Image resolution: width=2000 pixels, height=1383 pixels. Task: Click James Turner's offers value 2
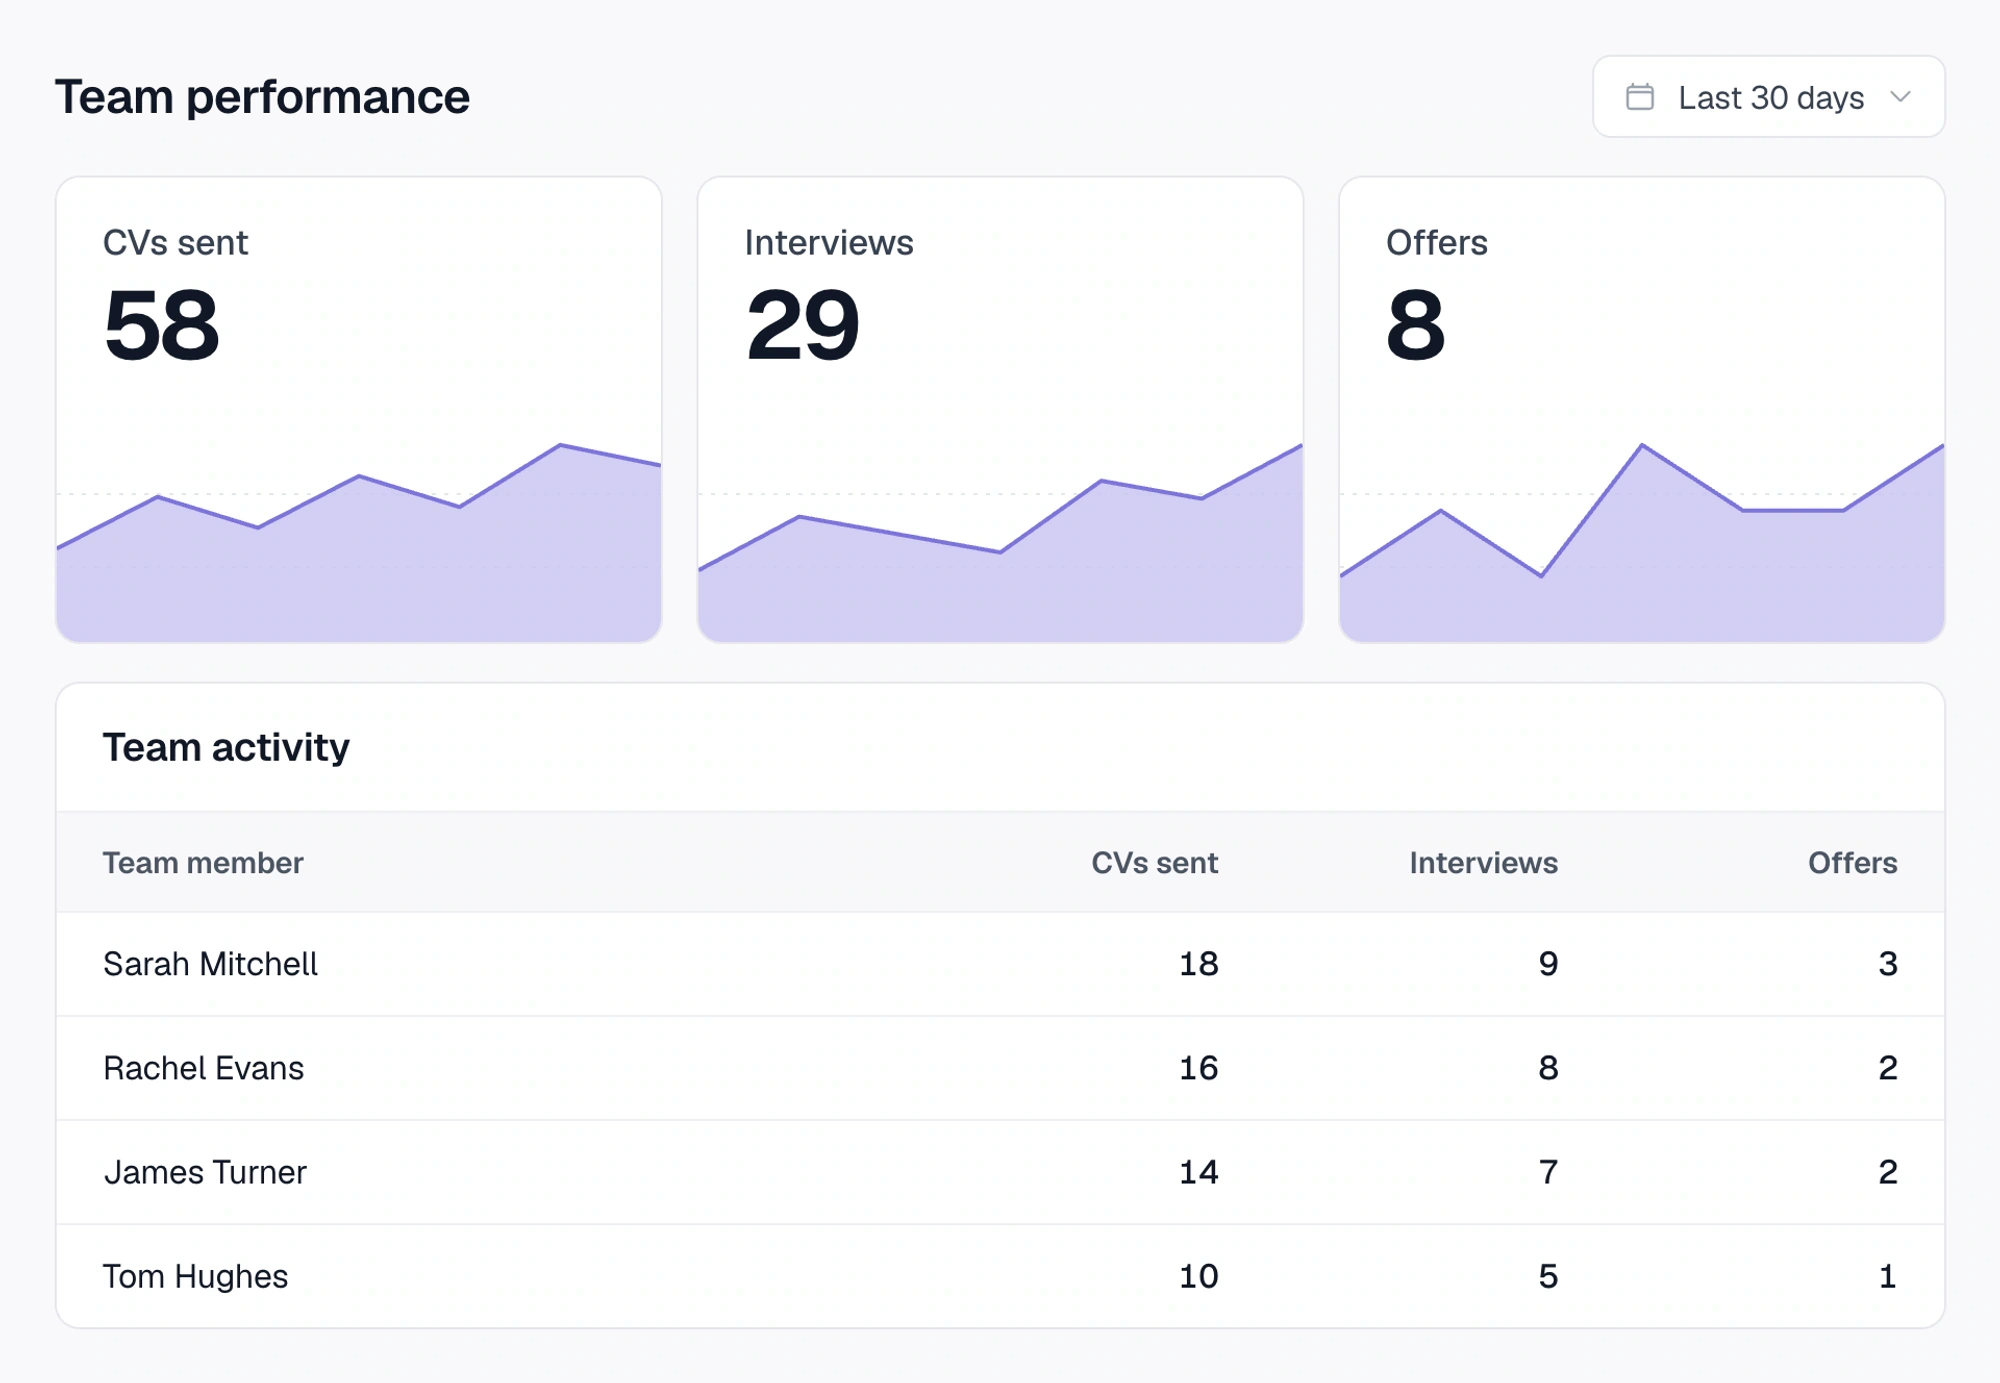(1888, 1172)
